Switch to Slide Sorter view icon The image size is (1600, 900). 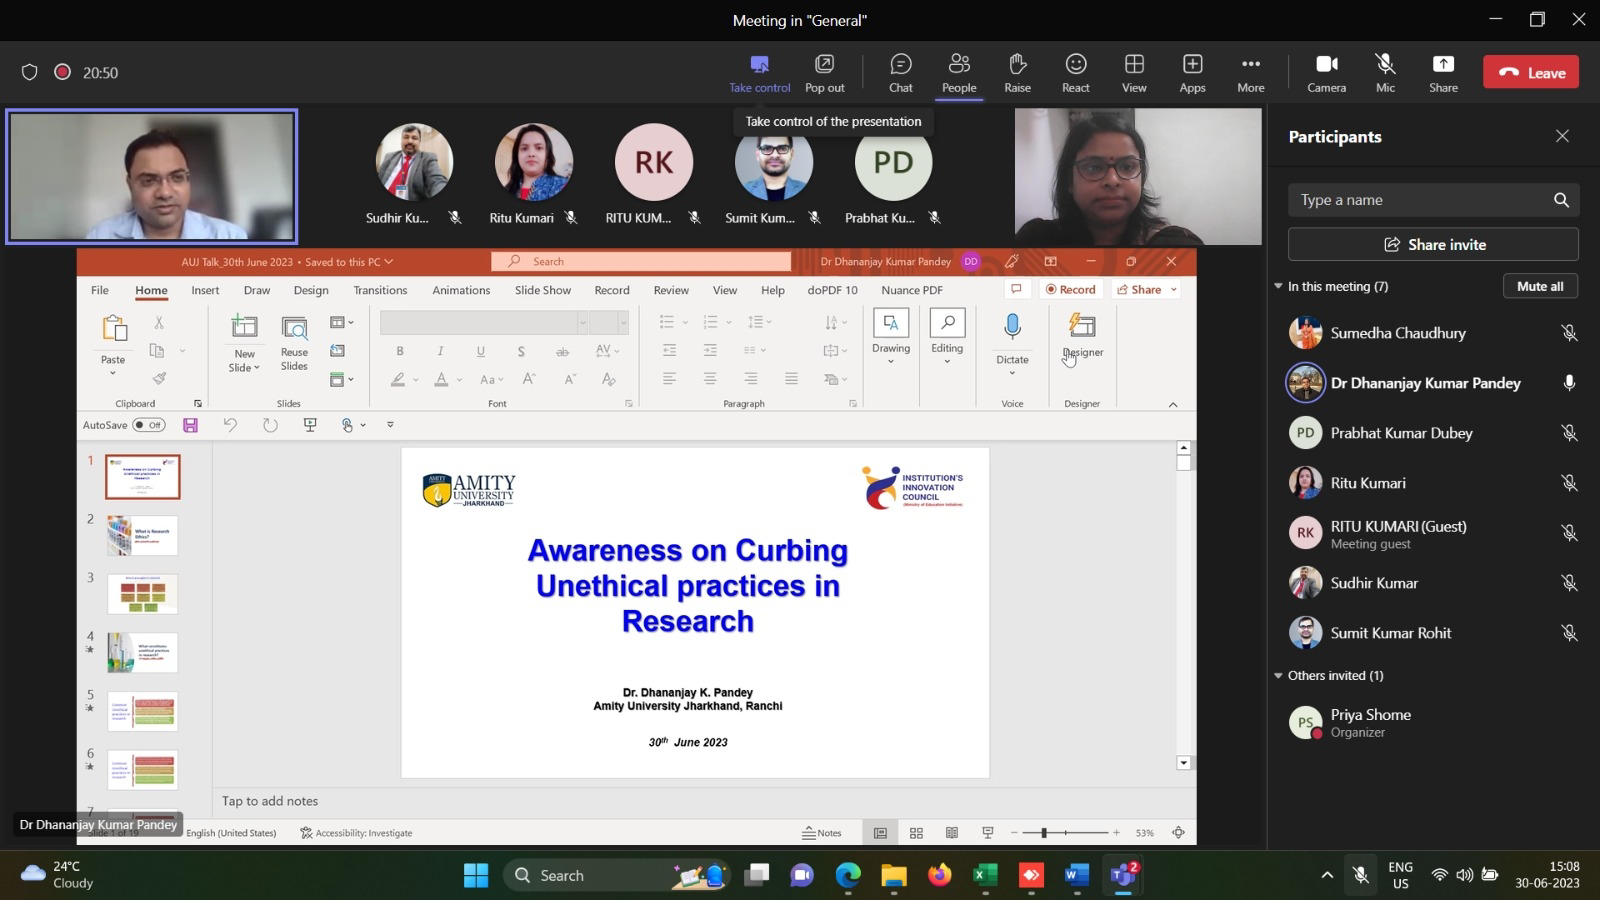(x=916, y=833)
